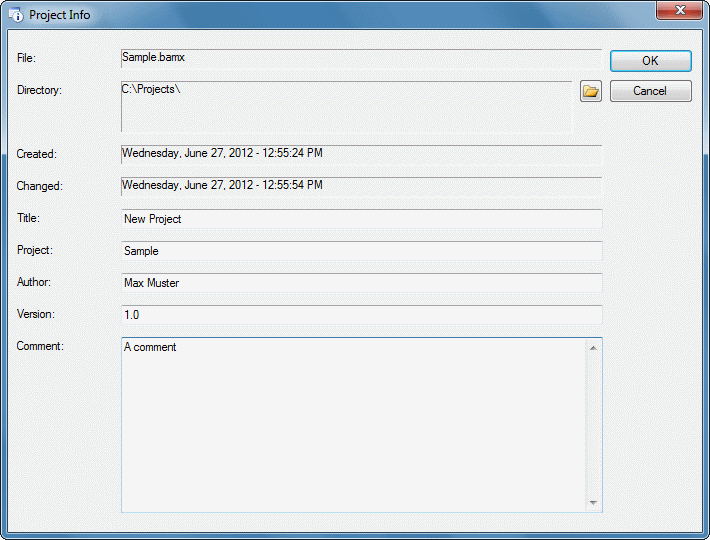Image resolution: width=710 pixels, height=540 pixels.
Task: Click the "Comment:" label
Action: tap(40, 346)
